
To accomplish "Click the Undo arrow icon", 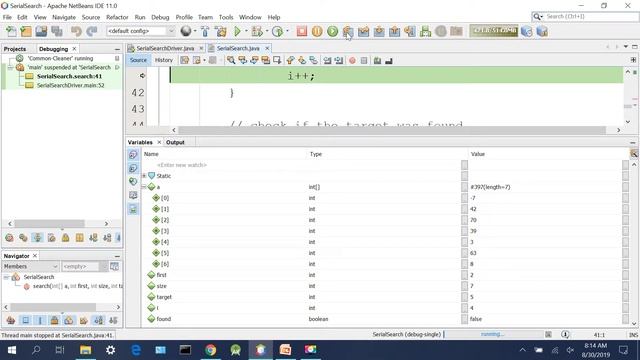I will point(76,31).
